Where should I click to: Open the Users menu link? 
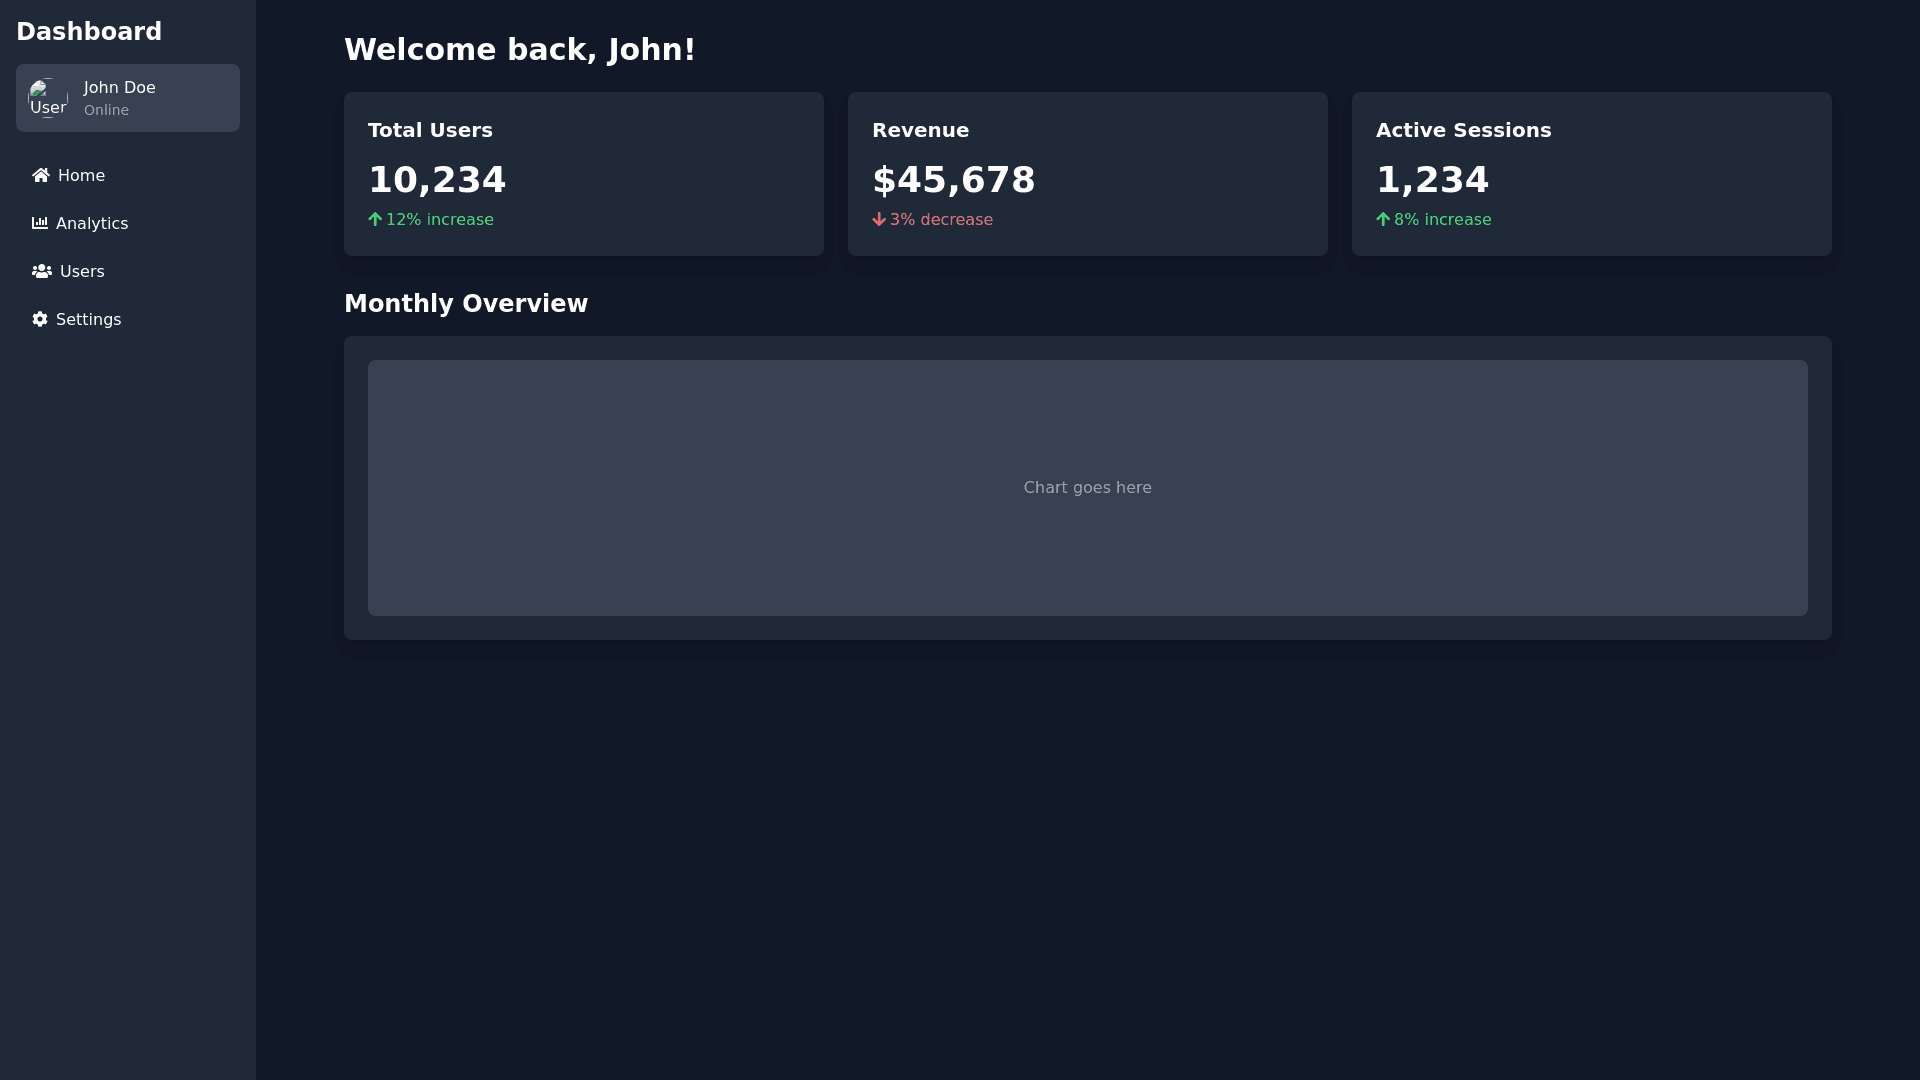click(82, 271)
